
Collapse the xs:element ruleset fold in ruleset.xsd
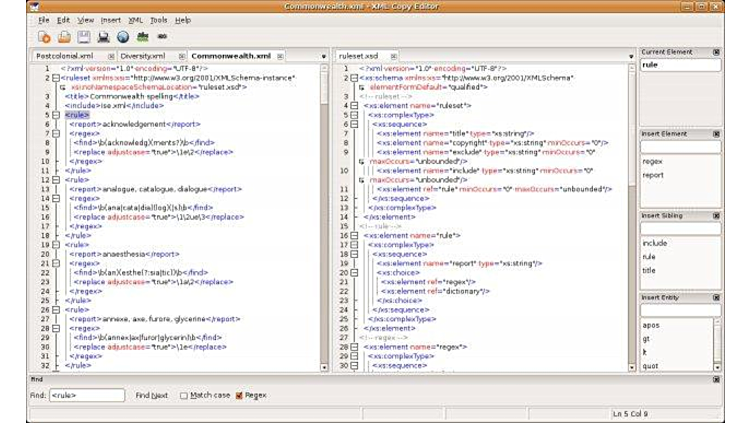pos(354,105)
